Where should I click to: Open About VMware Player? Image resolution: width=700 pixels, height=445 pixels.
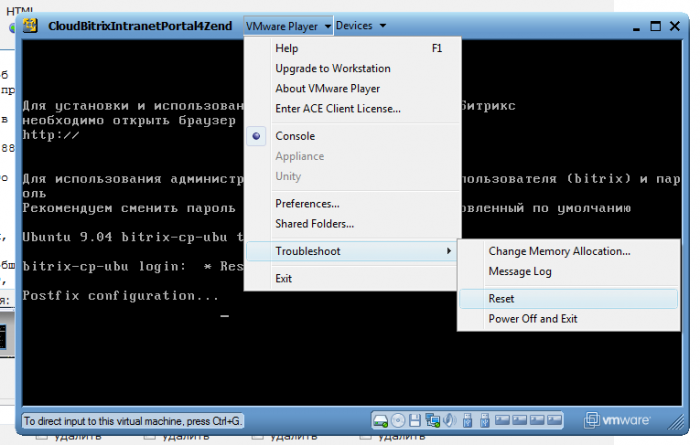tap(353, 88)
